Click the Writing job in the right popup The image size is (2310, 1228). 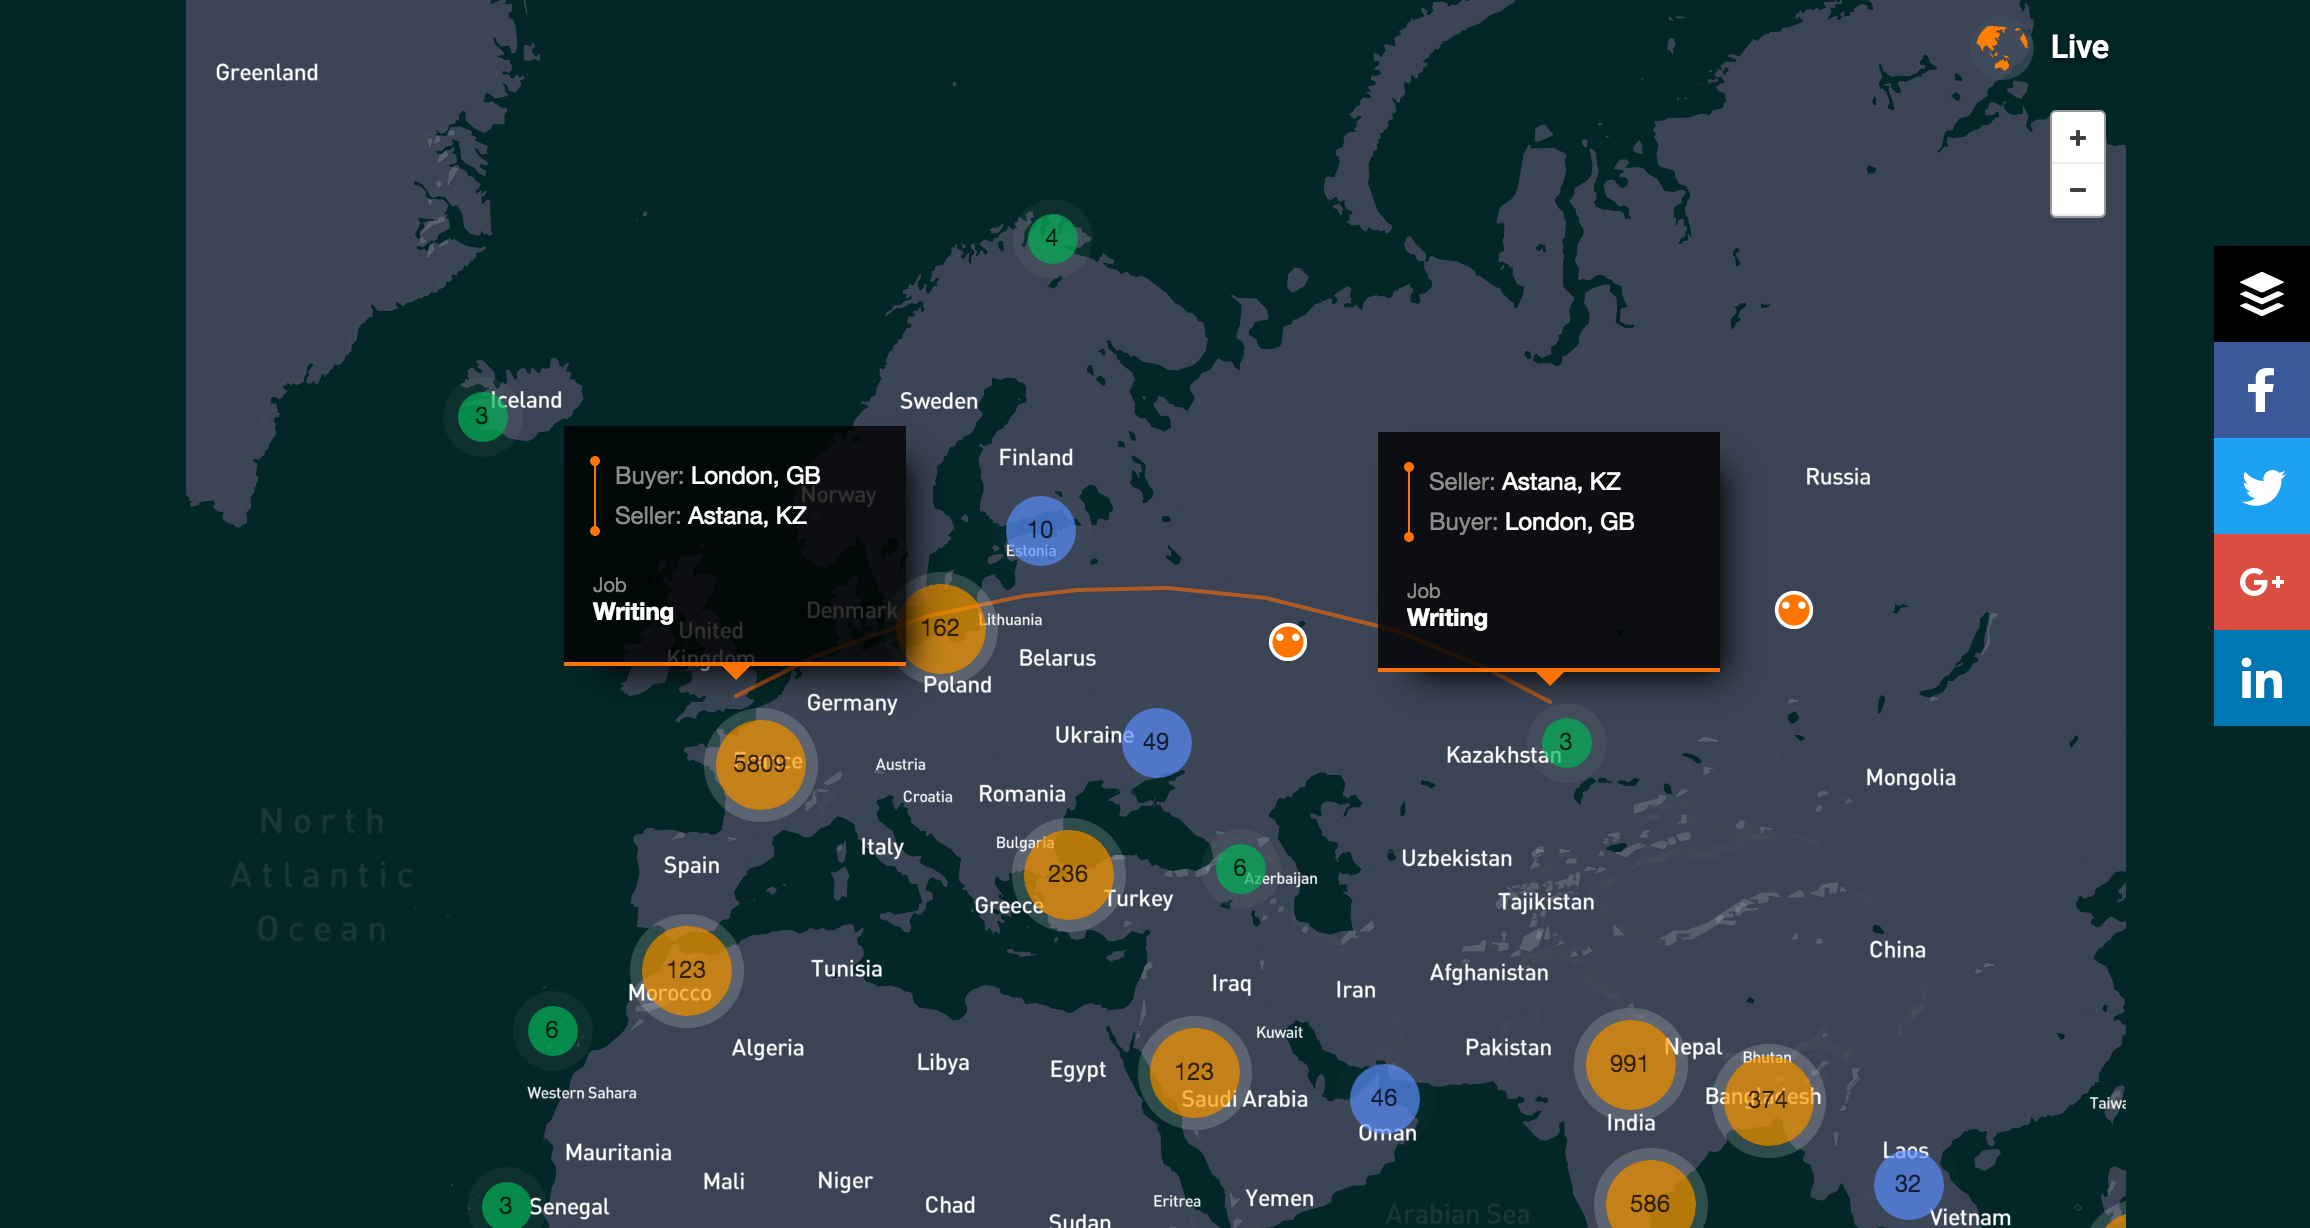[x=1447, y=618]
